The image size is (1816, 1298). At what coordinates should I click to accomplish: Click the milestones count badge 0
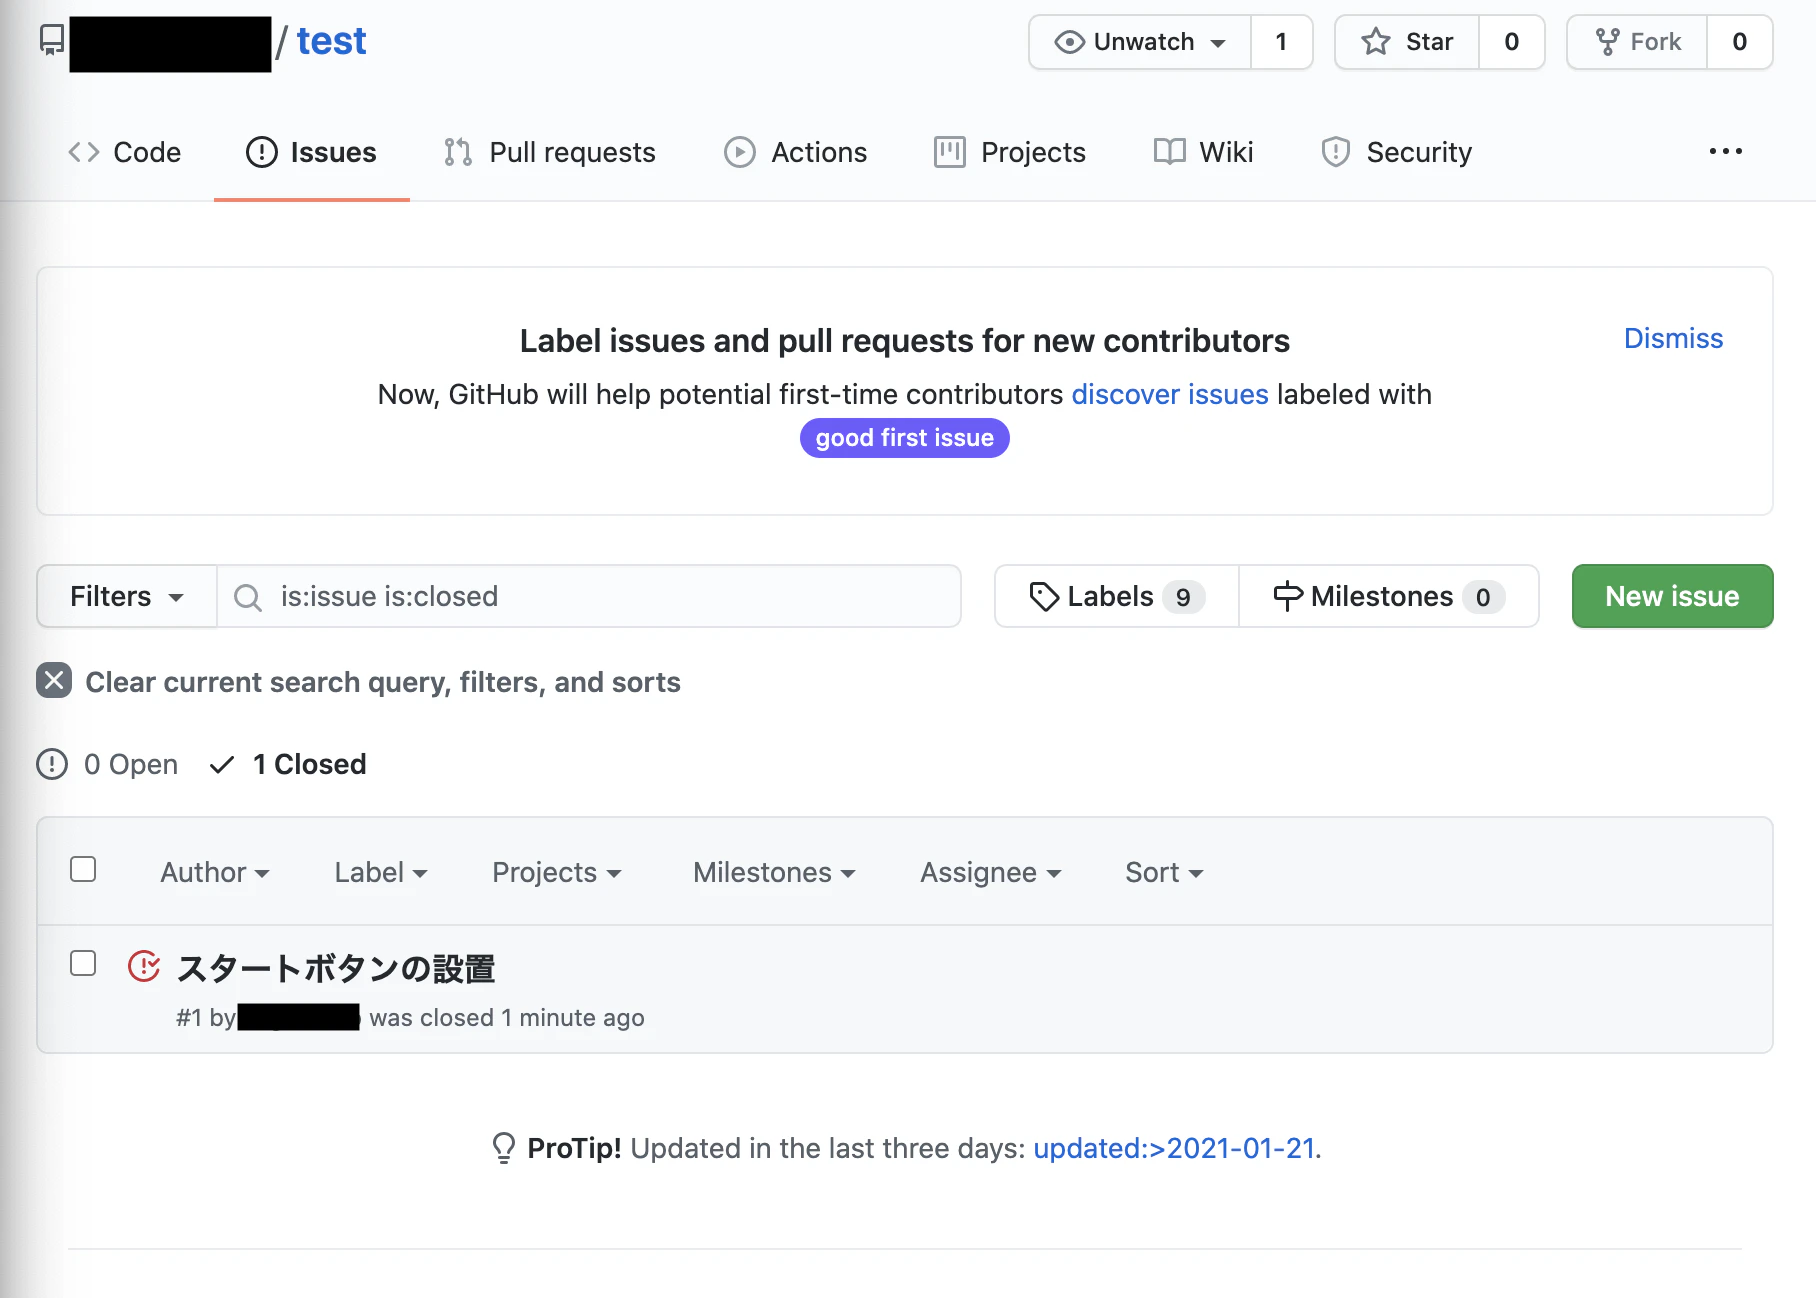[x=1483, y=597]
